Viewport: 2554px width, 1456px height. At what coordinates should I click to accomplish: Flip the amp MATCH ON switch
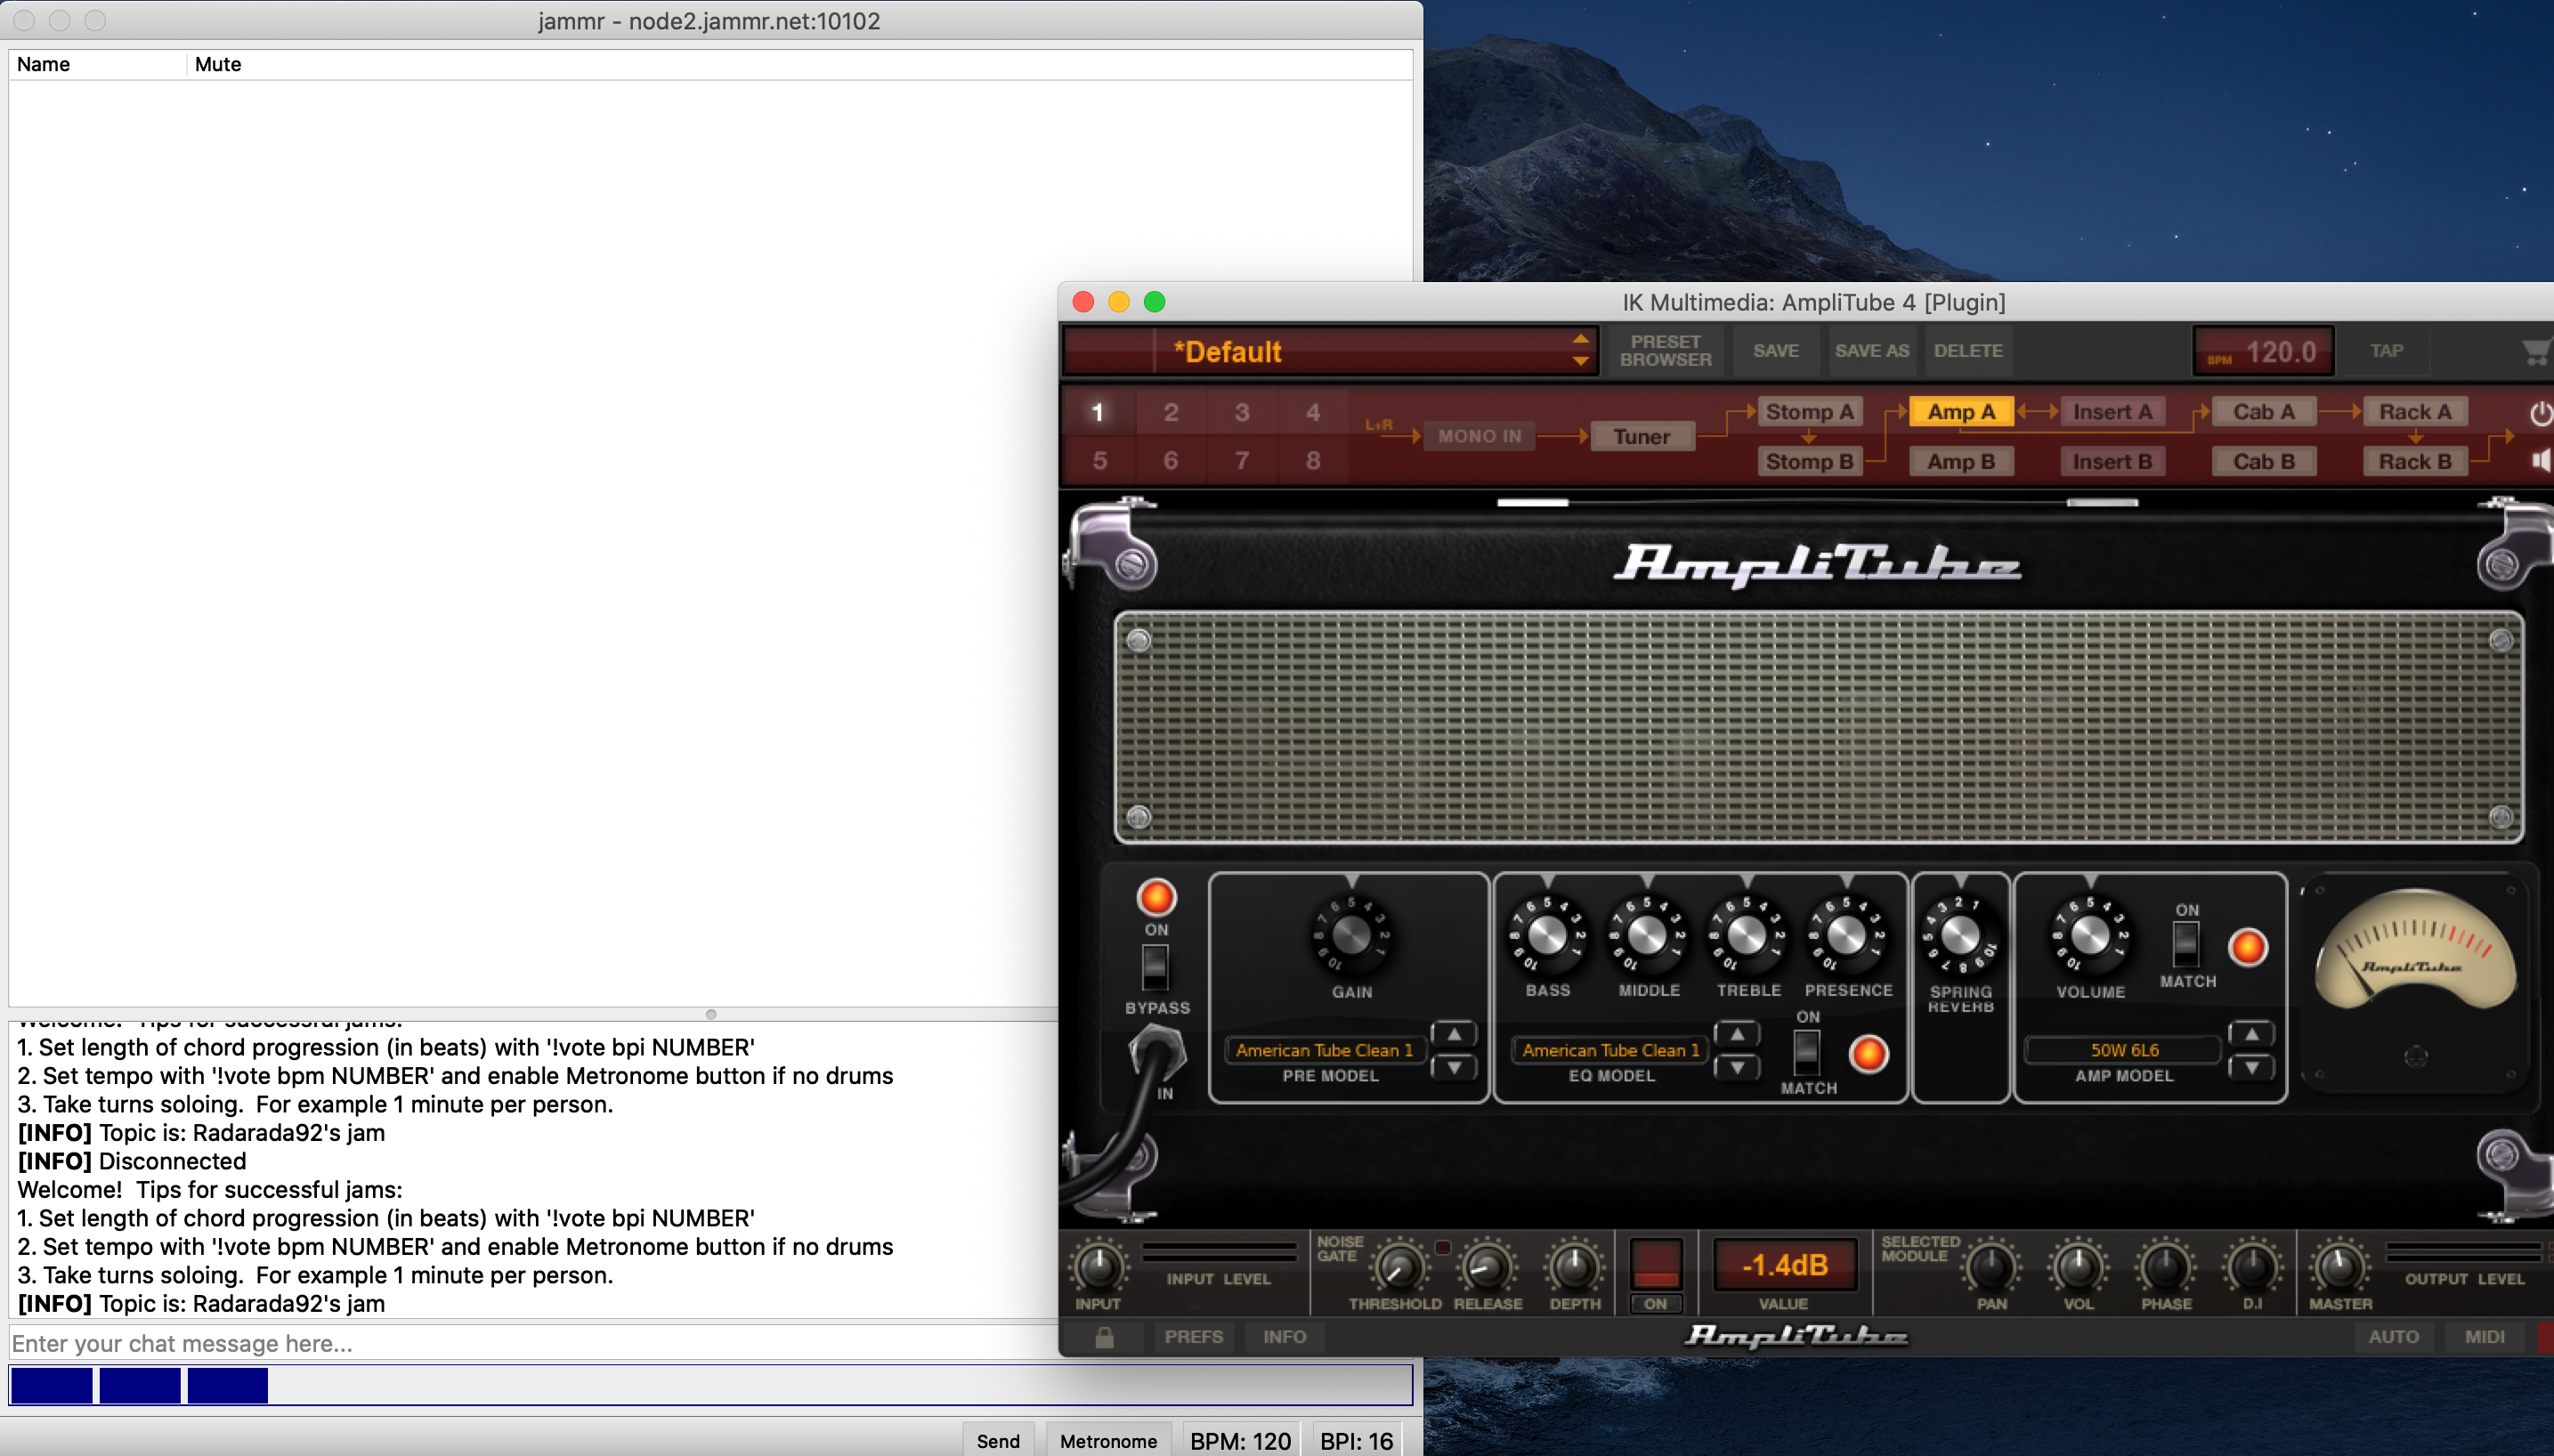point(2186,945)
